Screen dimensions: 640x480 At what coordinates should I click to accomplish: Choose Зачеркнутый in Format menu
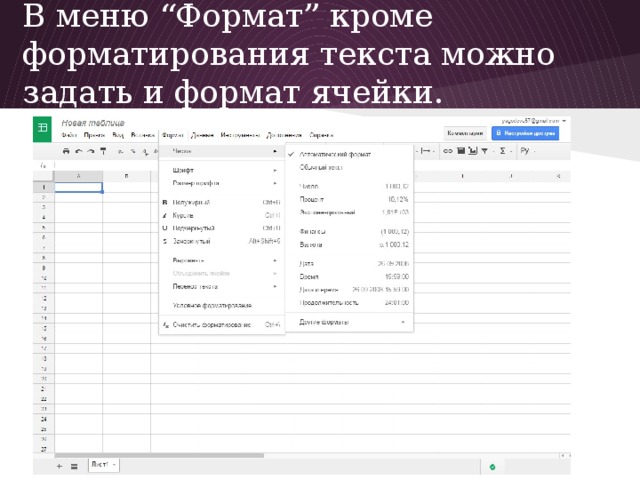(222, 241)
